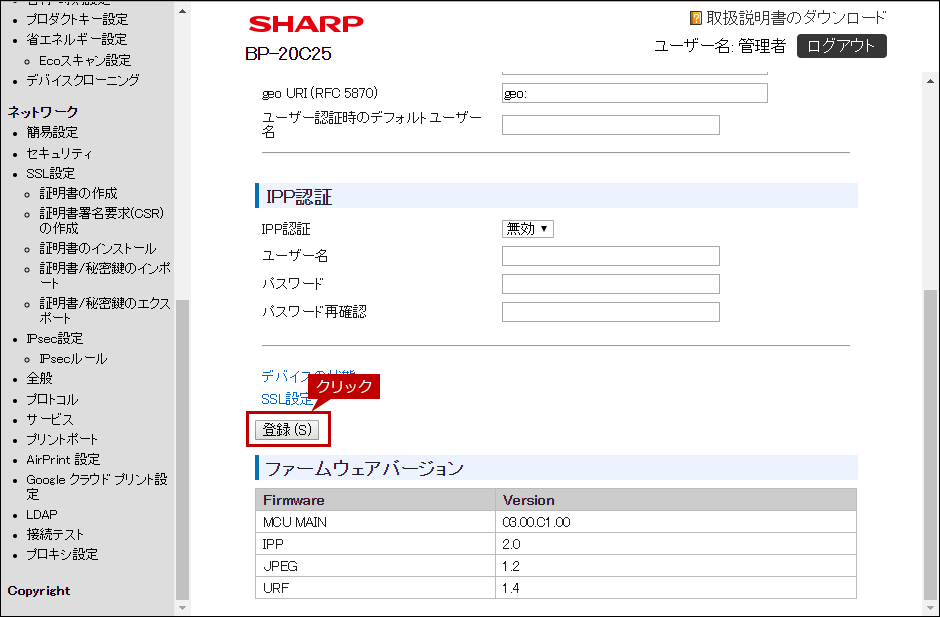Image resolution: width=940 pixels, height=617 pixels.
Task: Select 証明書/秘密鍵のインポート
Action: 105,276
